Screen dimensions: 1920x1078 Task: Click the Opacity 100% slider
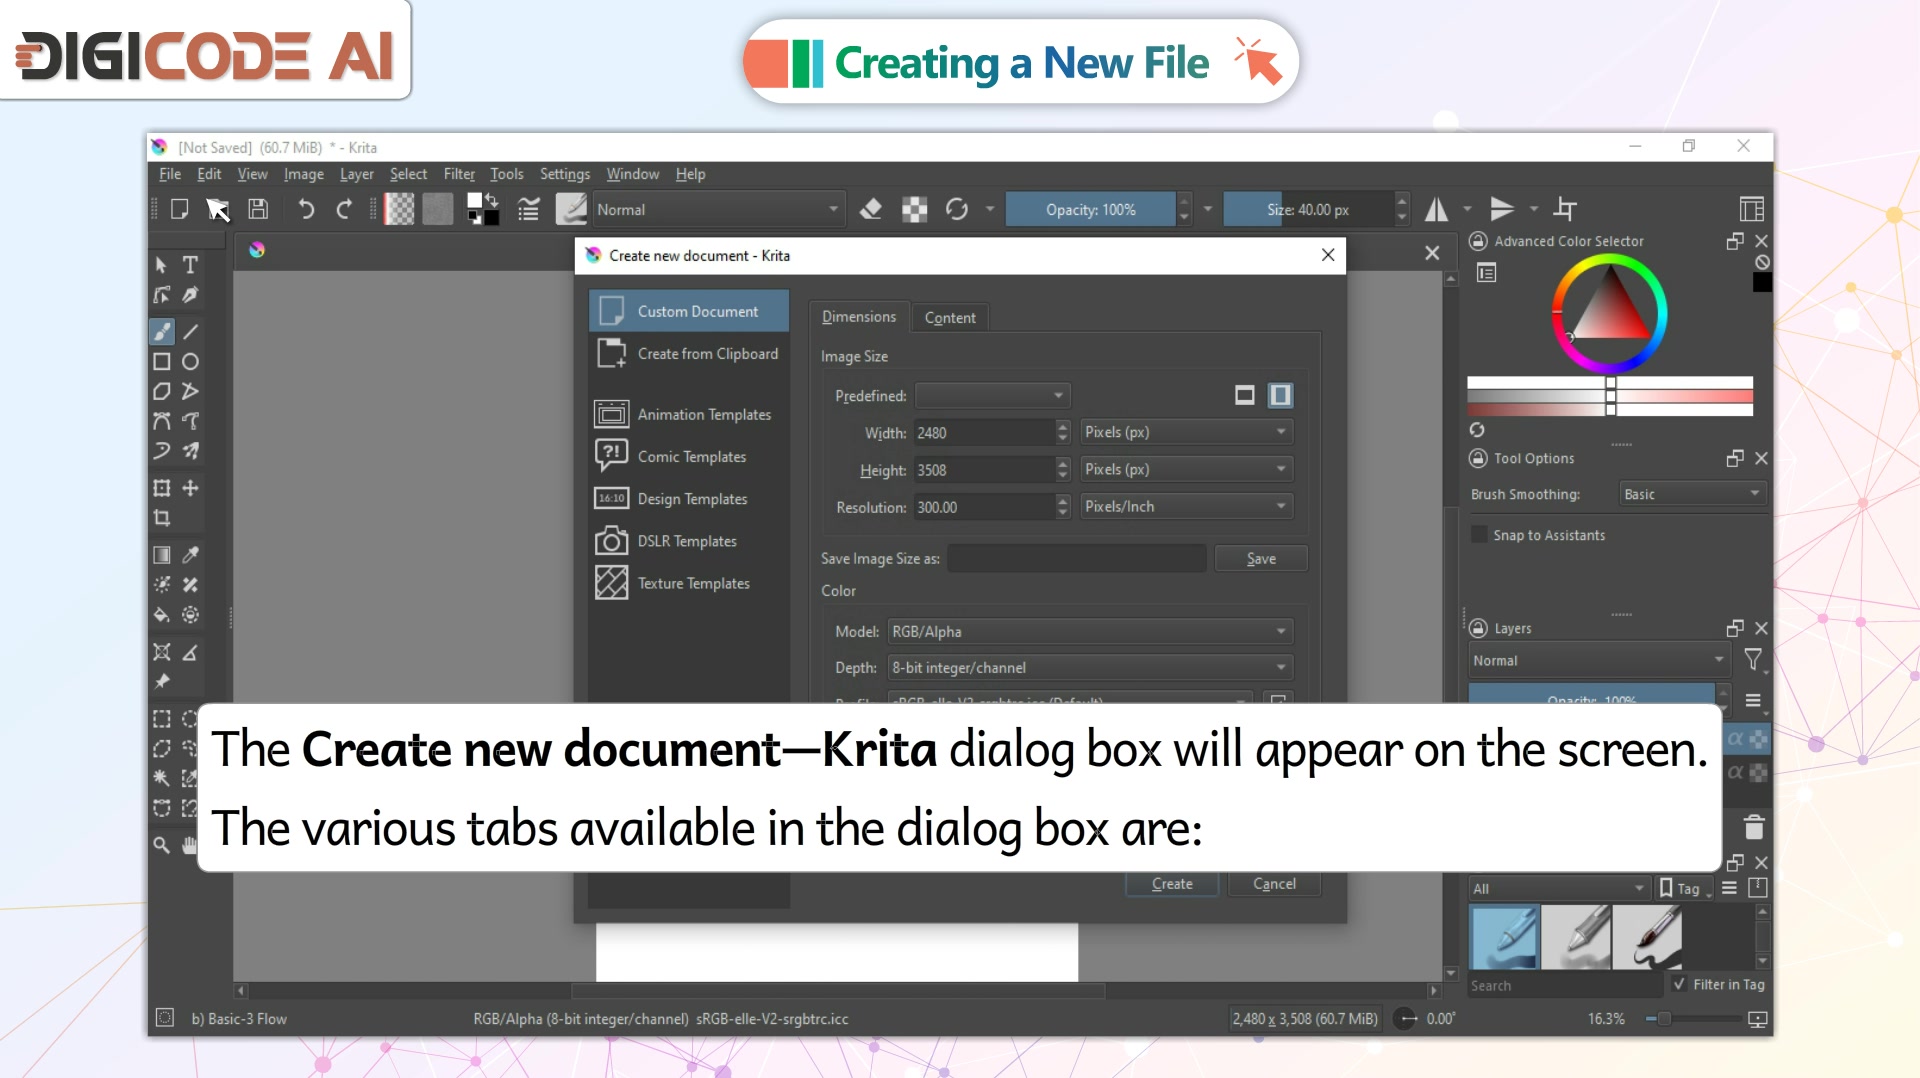tap(1090, 209)
